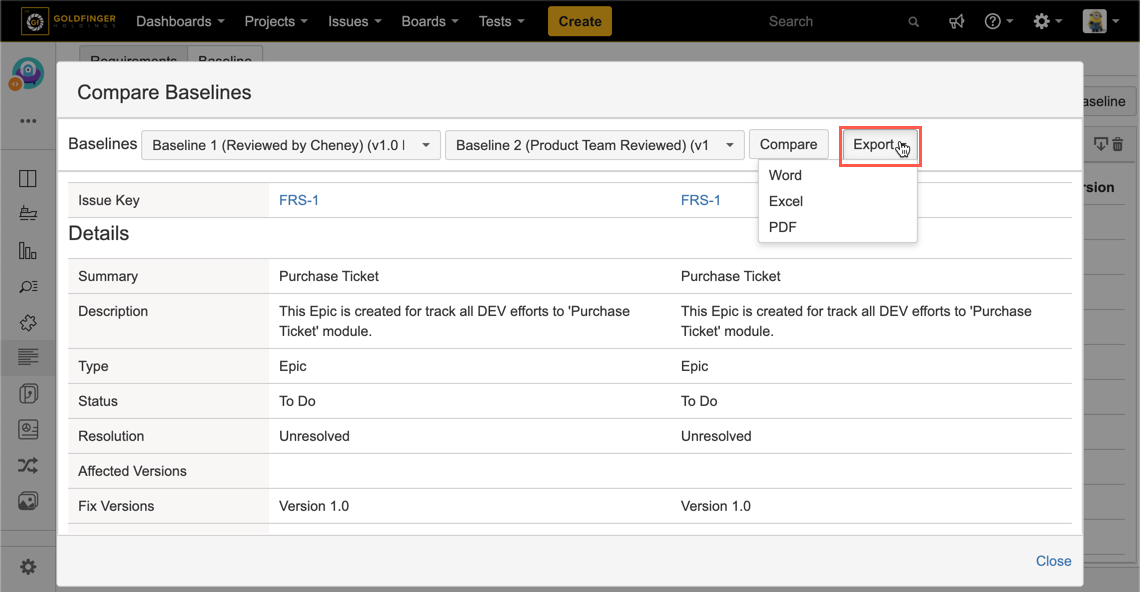The height and width of the screenshot is (592, 1140).
Task: Click the Close link in dialog footer
Action: [x=1053, y=561]
